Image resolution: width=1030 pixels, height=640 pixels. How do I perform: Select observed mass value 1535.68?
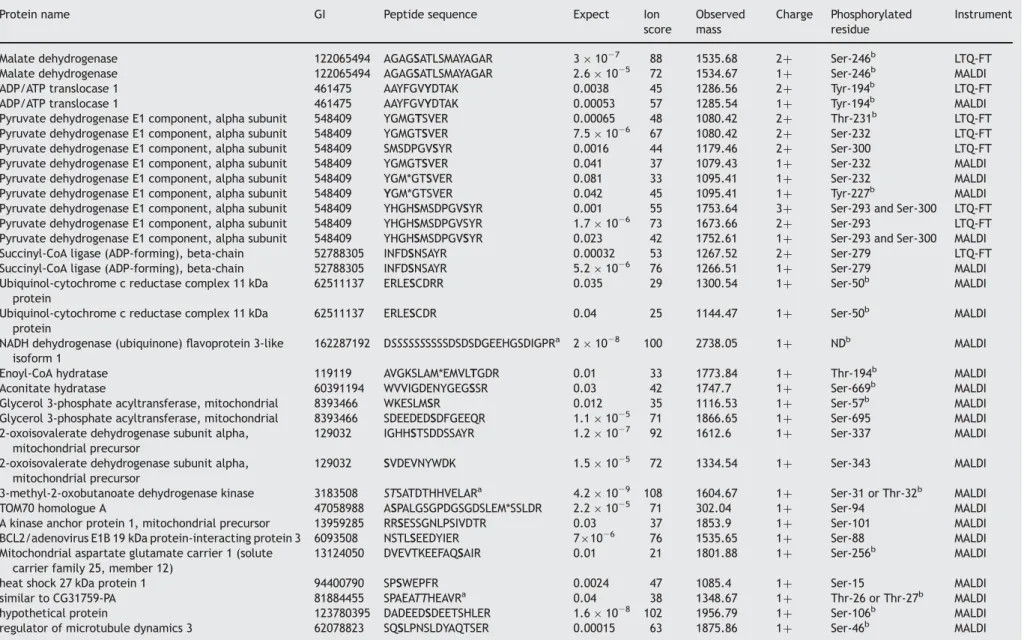pos(716,58)
